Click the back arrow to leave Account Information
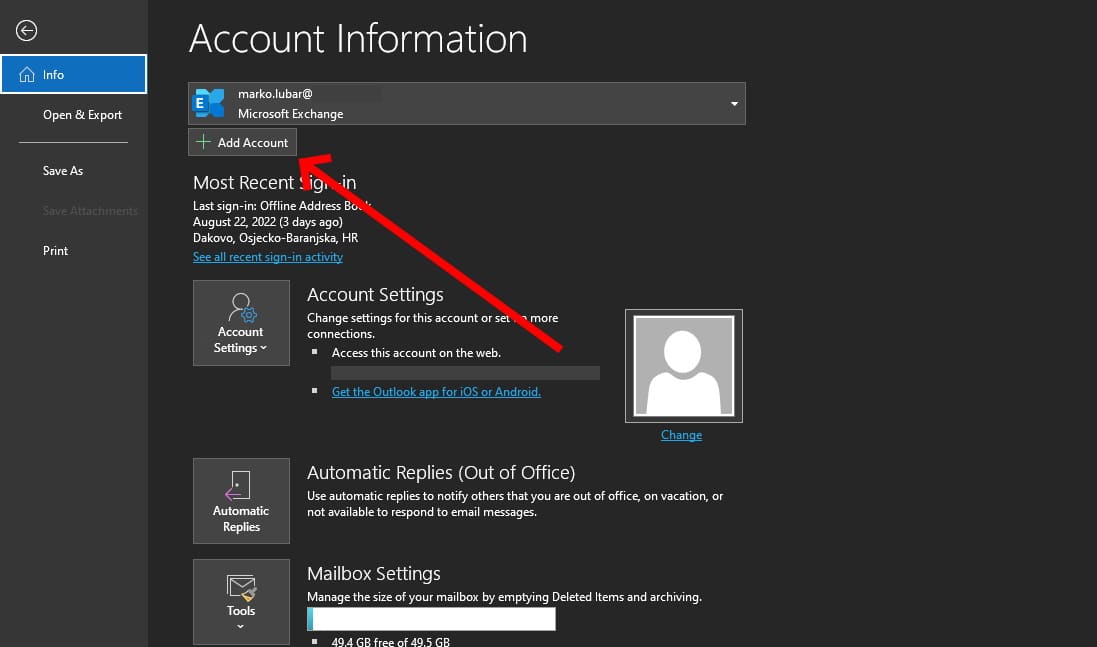This screenshot has height=647, width=1097. coord(26,29)
